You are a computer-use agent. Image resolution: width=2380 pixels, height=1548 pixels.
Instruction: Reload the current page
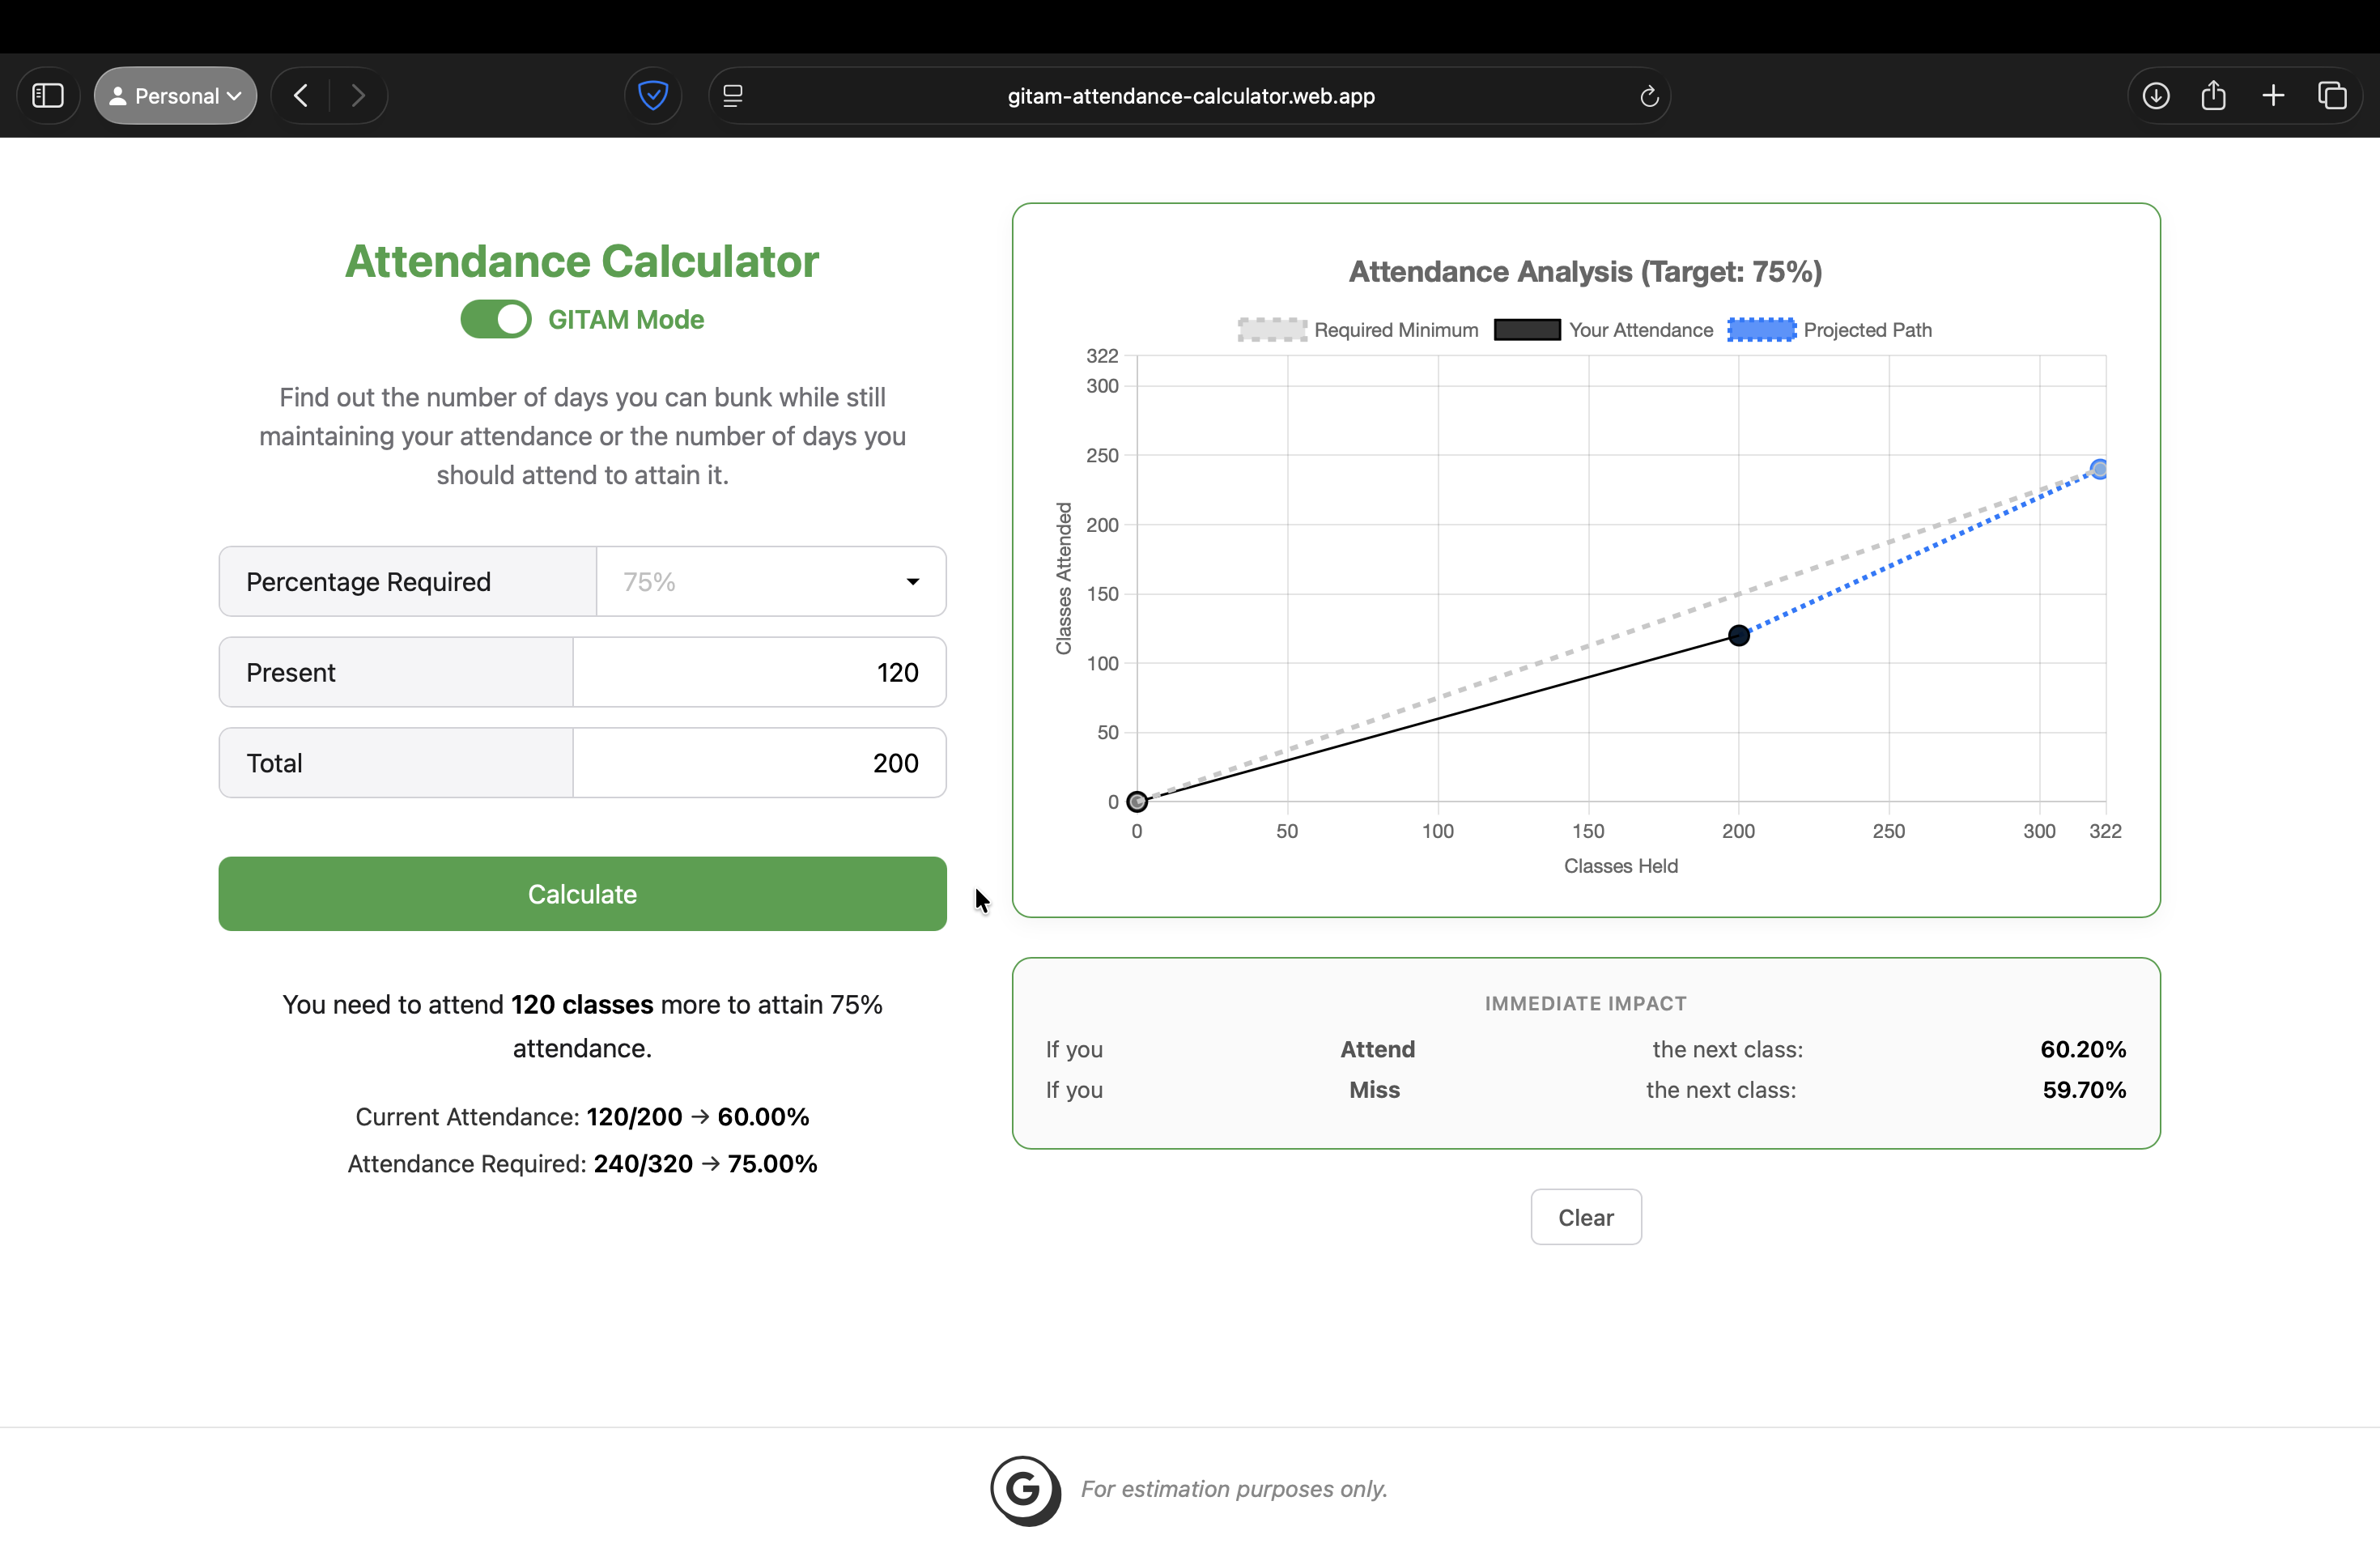click(1649, 96)
